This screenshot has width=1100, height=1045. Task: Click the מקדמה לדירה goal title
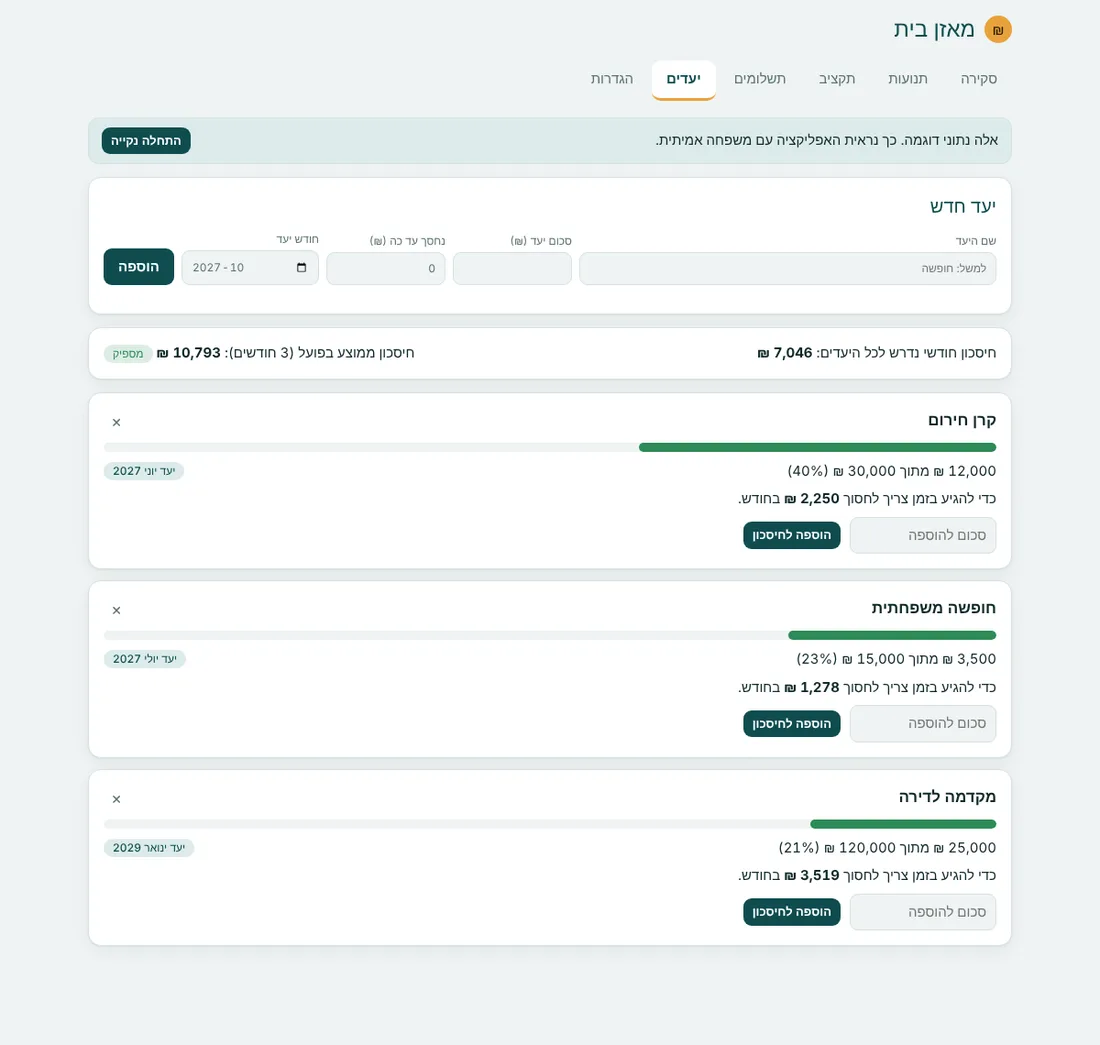(947, 797)
